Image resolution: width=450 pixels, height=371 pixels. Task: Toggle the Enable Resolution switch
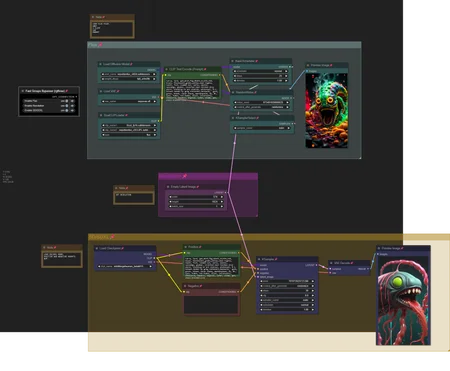click(66, 106)
